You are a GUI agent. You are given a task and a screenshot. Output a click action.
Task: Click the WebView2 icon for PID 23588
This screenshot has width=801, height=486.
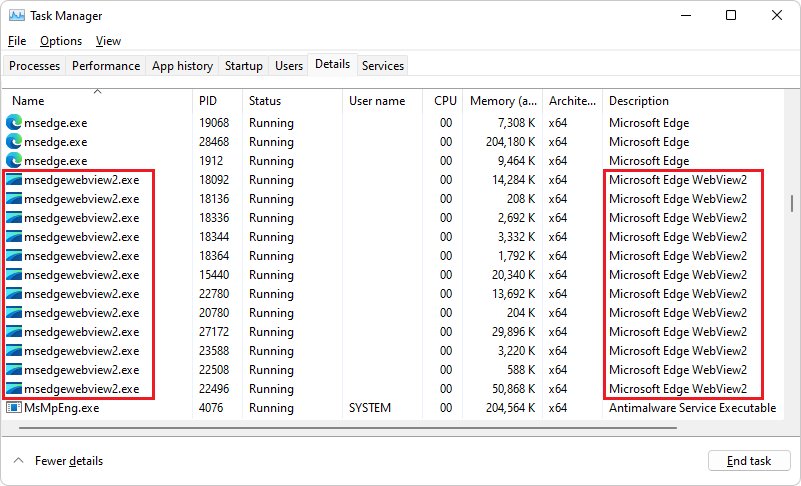14,351
